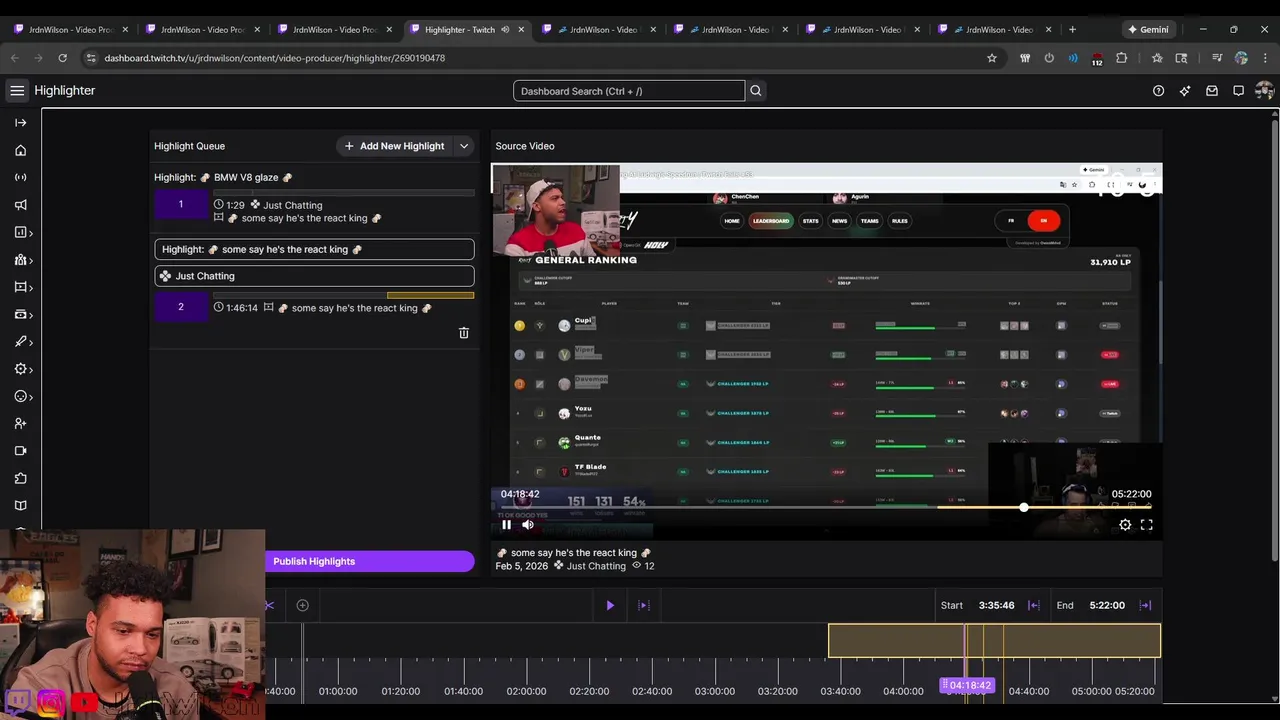Open the Chrome extensions puzzle icon
This screenshot has width=1280, height=720.
tap(1121, 58)
